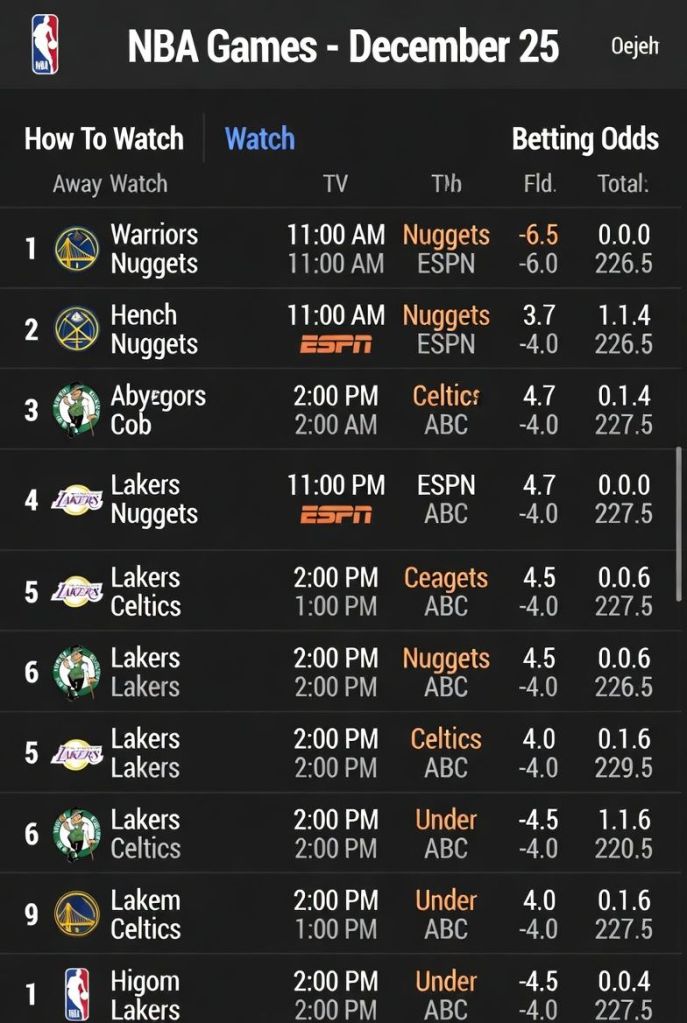
Task: Select the Betting Odds tab
Action: click(585, 139)
